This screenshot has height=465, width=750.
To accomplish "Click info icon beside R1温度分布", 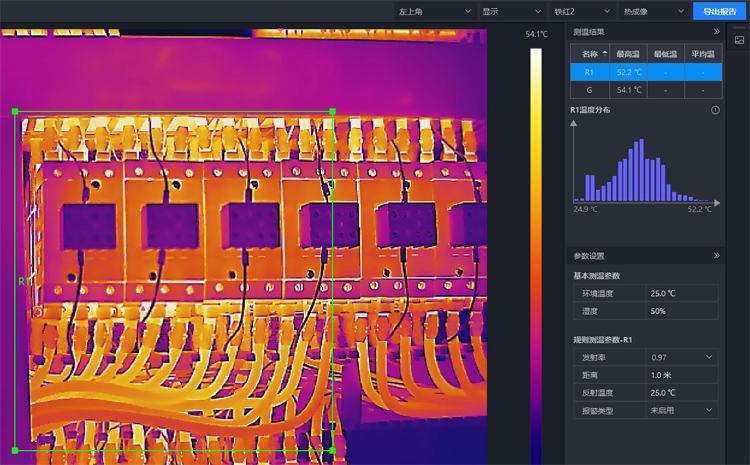I will (x=715, y=110).
